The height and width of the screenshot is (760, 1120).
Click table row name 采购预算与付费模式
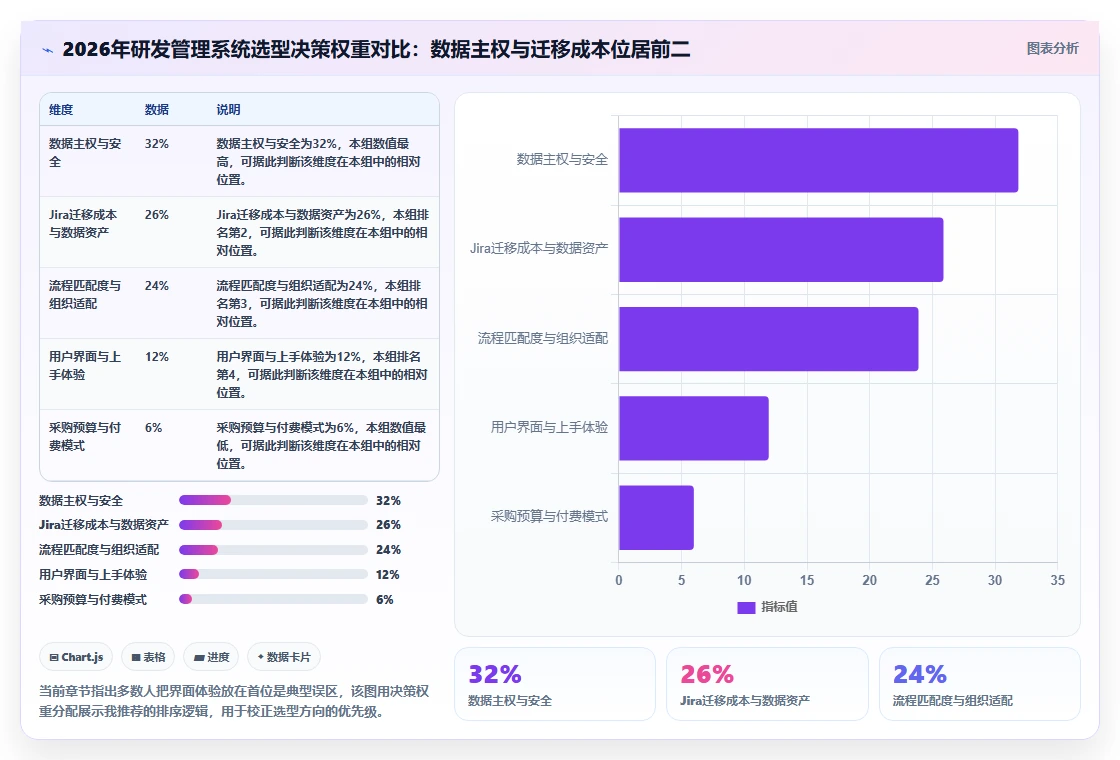(x=85, y=436)
